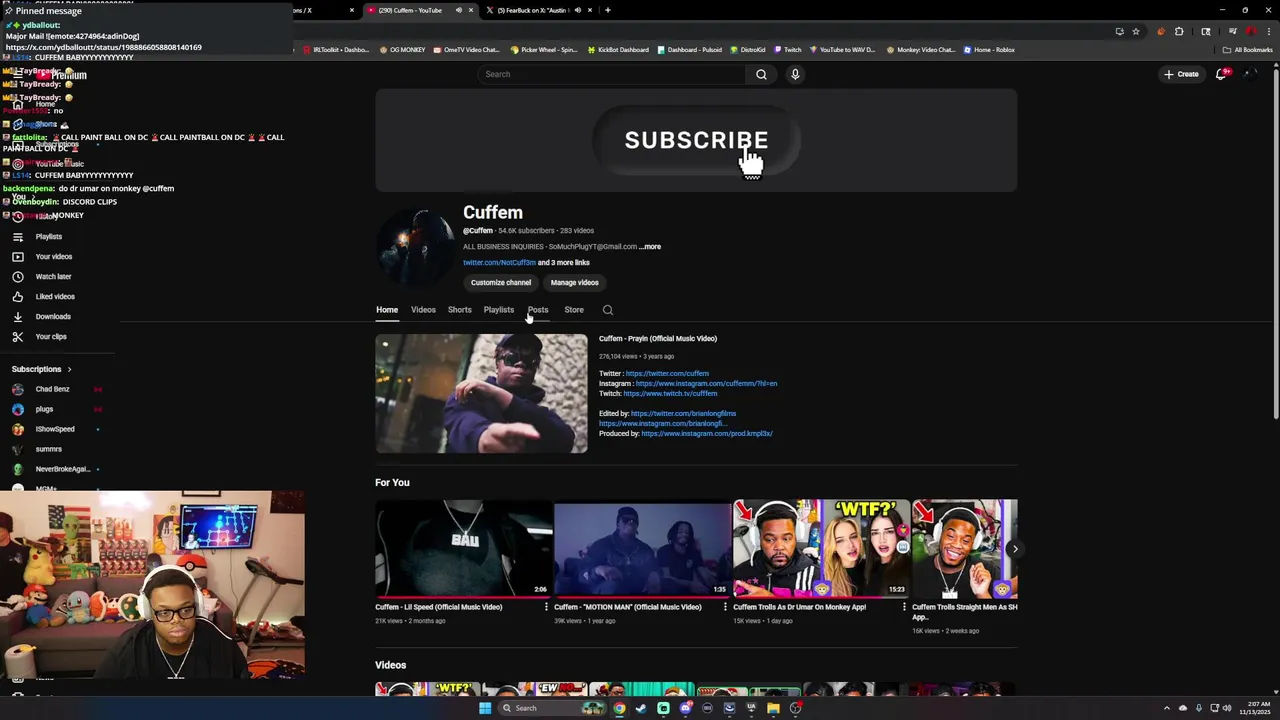Viewport: 1280px width, 720px height.
Task: Open browser extensions puzzle icon
Action: [1179, 32]
